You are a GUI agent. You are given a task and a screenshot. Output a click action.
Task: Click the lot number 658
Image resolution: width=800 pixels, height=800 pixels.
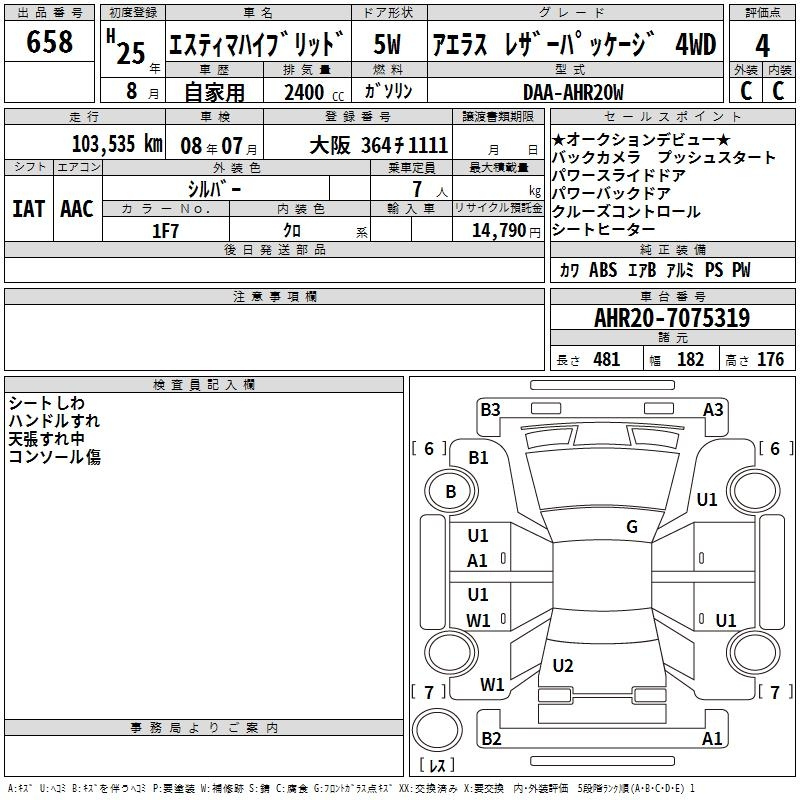49,42
